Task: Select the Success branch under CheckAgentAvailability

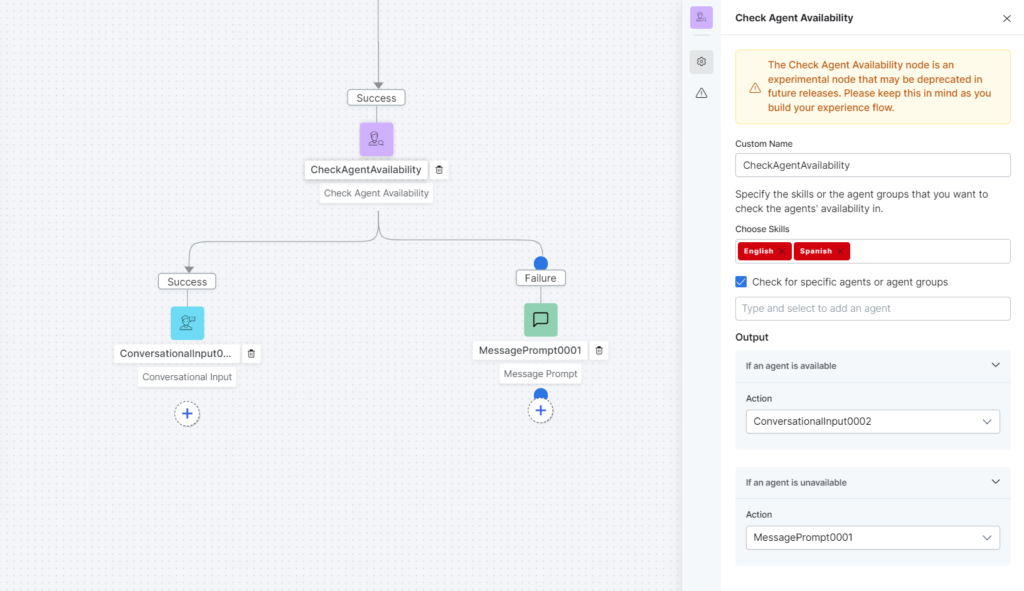Action: [x=186, y=281]
